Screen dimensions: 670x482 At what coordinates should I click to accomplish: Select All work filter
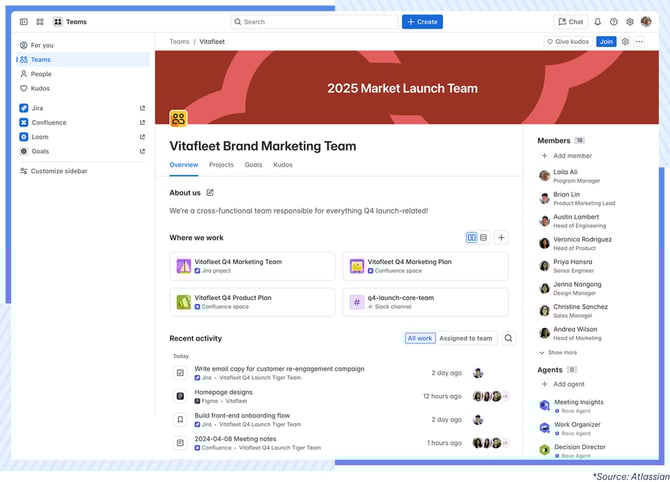420,338
